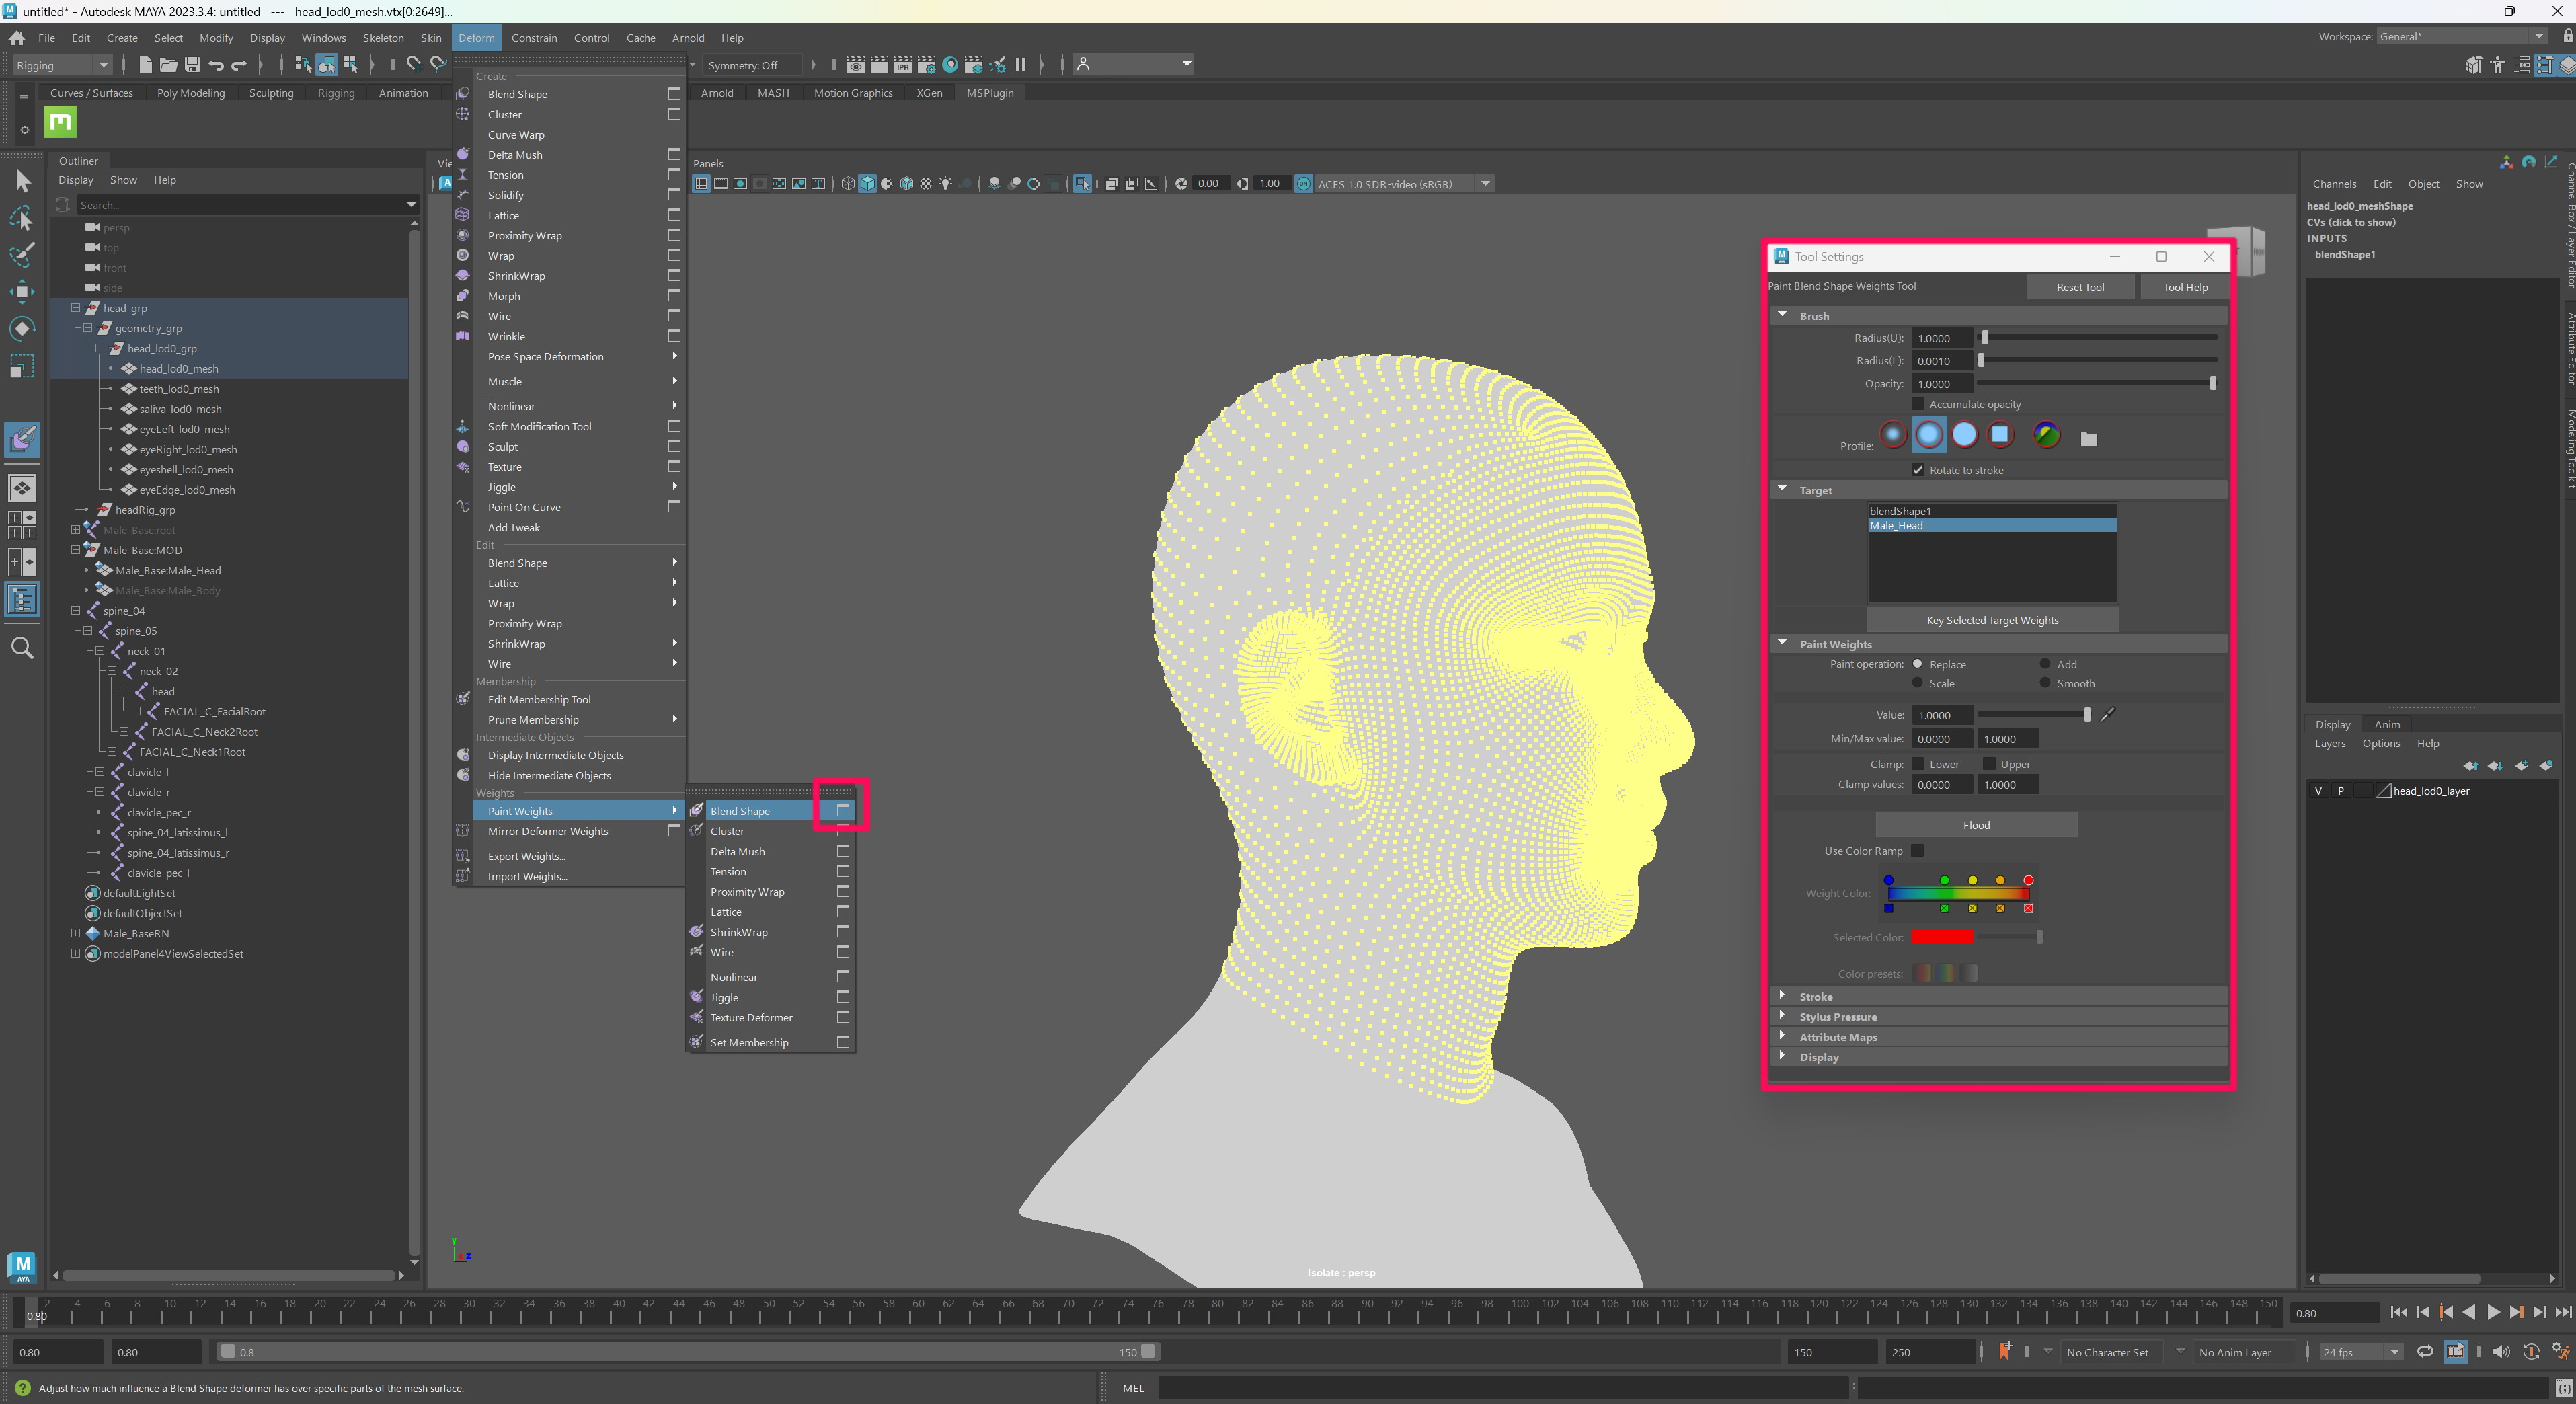
Task: Toggle the Use Color Ramp checkbox
Action: (1917, 850)
